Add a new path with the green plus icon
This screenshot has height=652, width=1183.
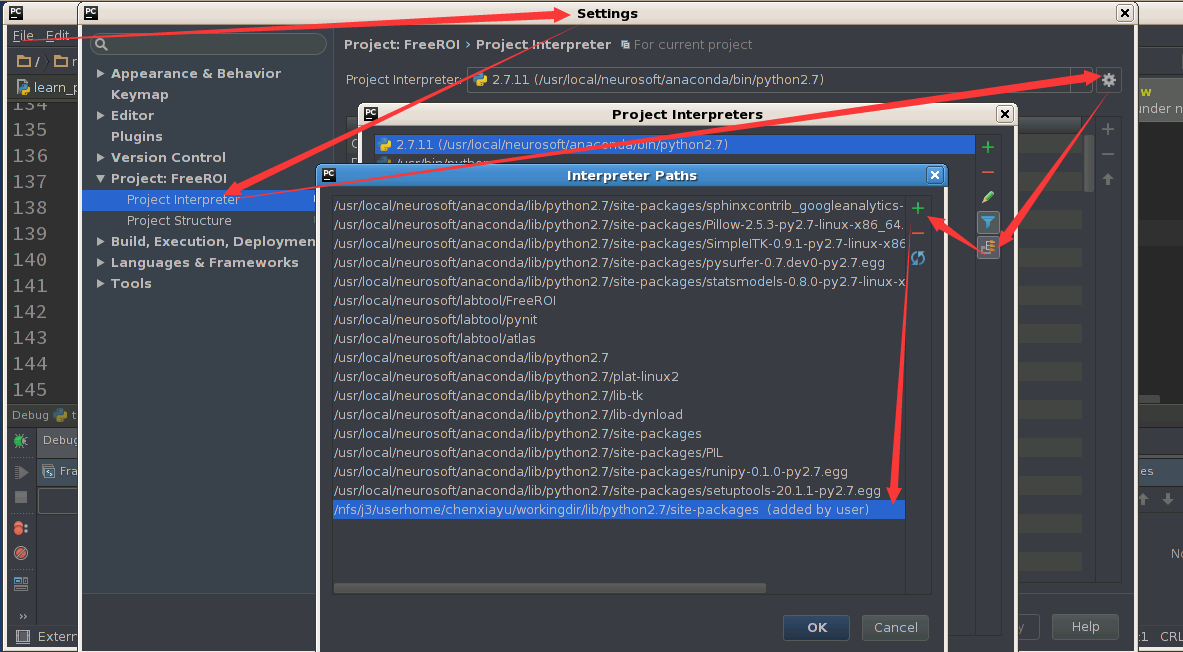tap(918, 208)
